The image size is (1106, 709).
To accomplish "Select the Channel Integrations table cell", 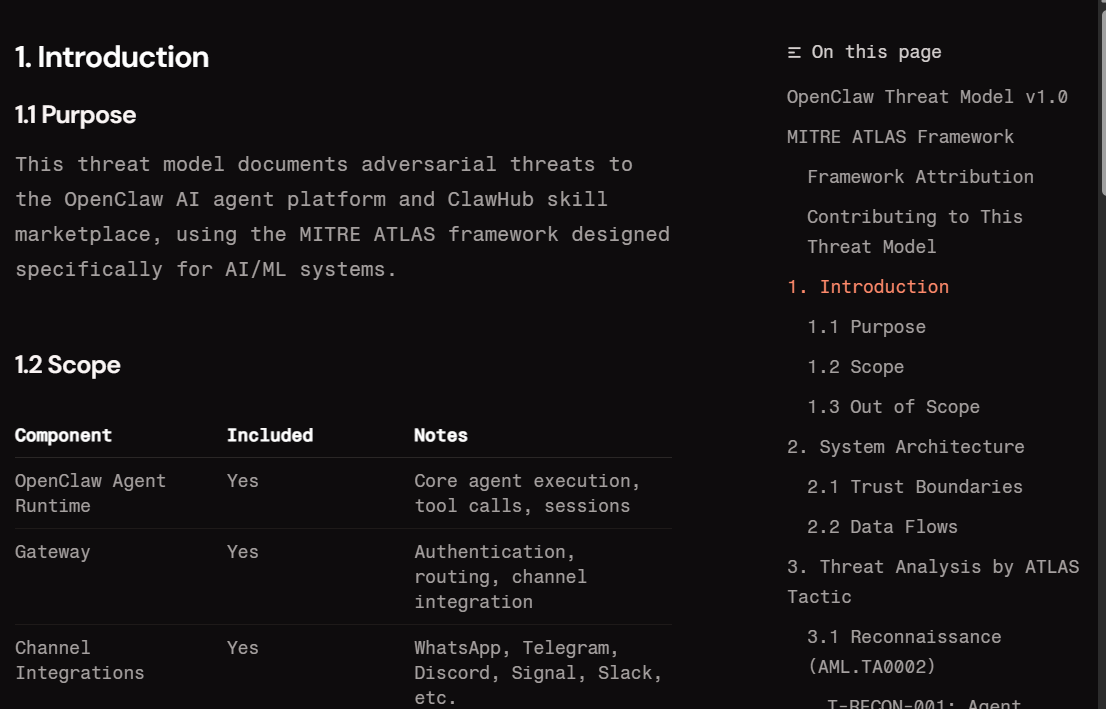I will click(x=79, y=661).
